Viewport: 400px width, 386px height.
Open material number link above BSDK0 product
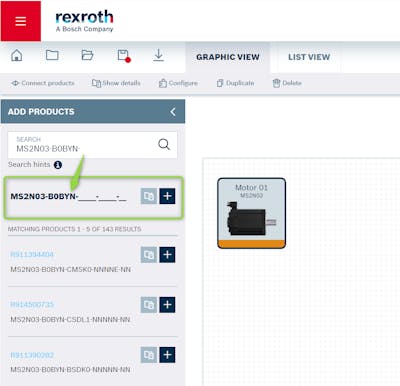32,355
